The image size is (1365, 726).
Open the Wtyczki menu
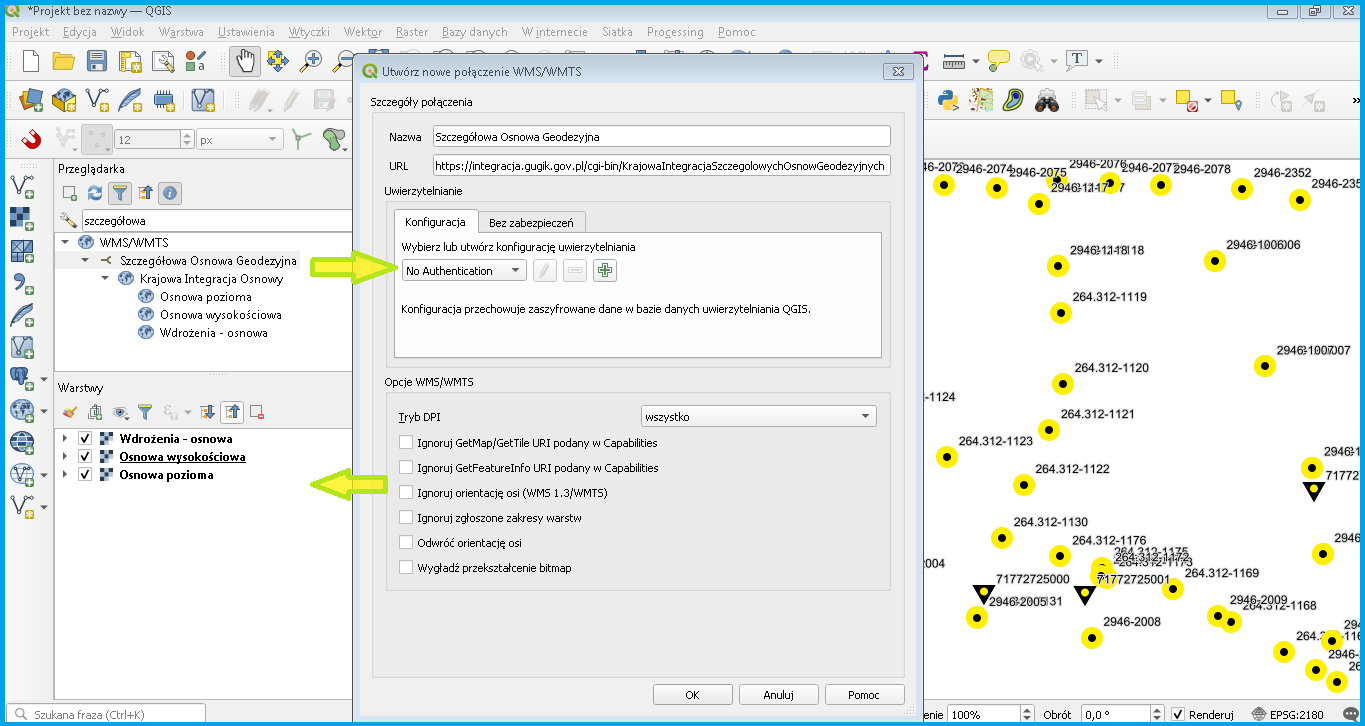pyautogui.click(x=309, y=32)
